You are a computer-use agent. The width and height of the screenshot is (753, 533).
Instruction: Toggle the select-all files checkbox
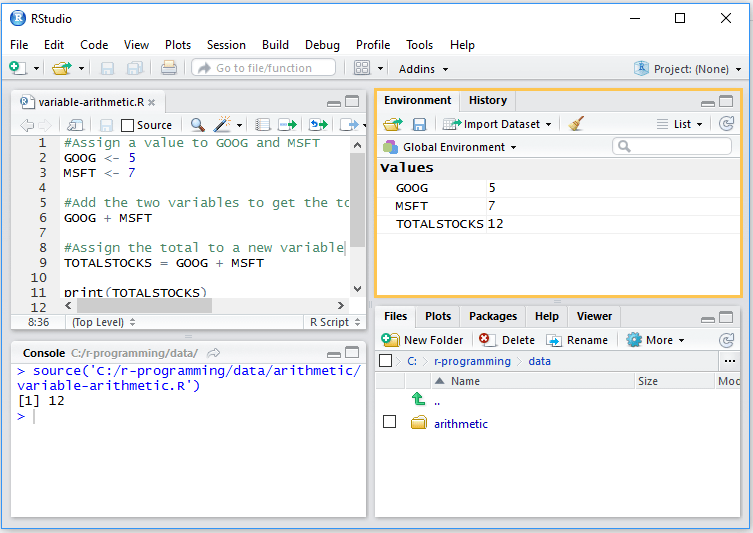[x=385, y=361]
